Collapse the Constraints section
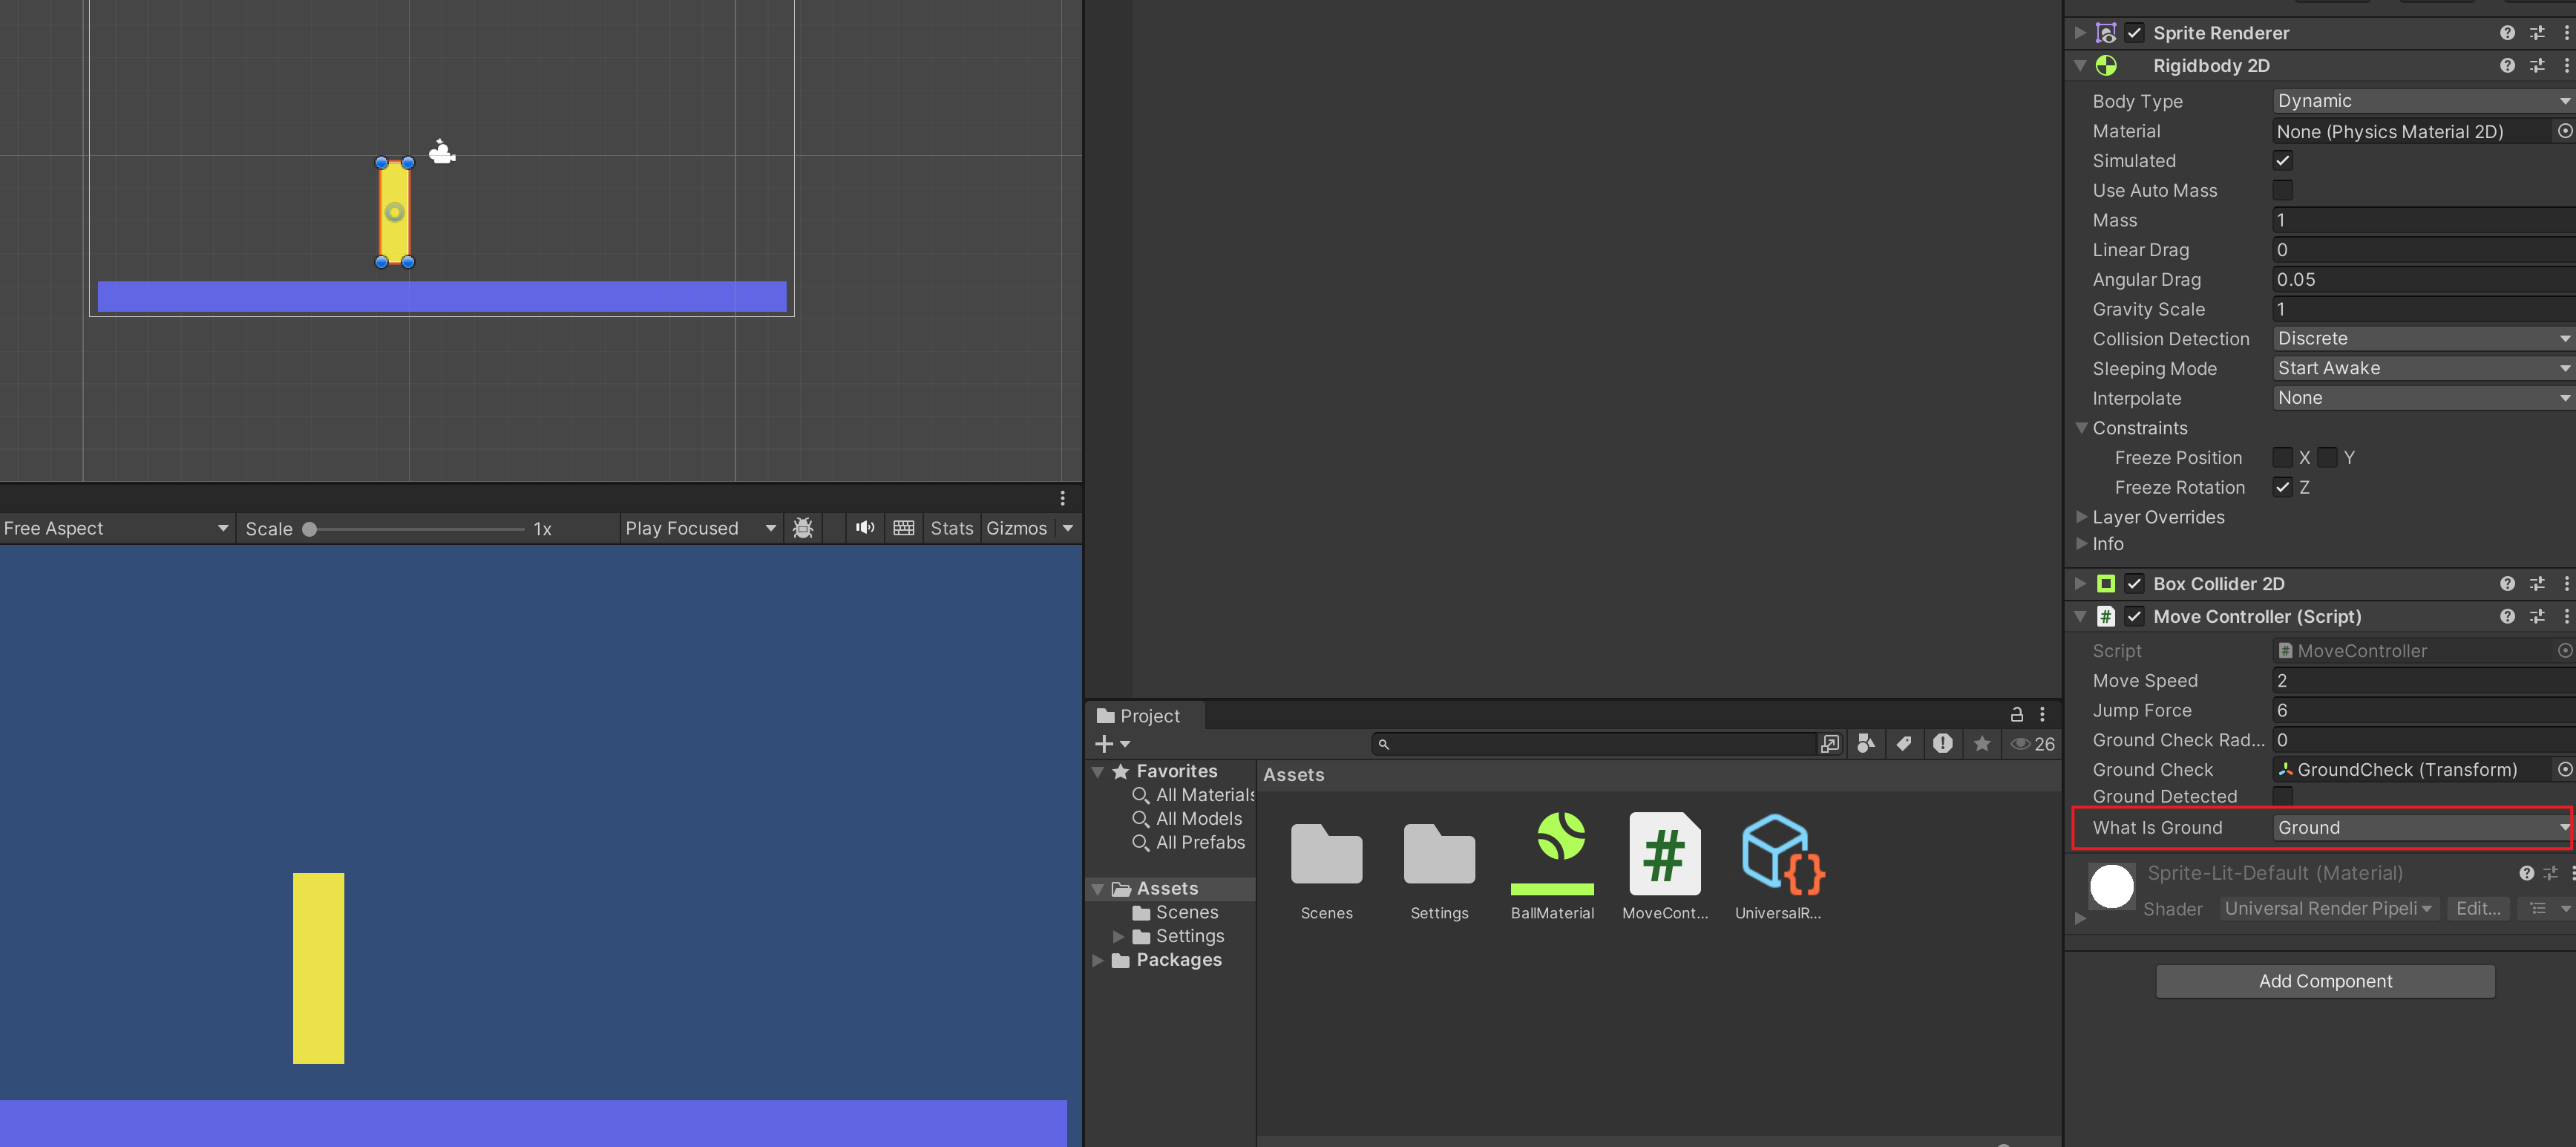This screenshot has width=2576, height=1147. [2081, 428]
